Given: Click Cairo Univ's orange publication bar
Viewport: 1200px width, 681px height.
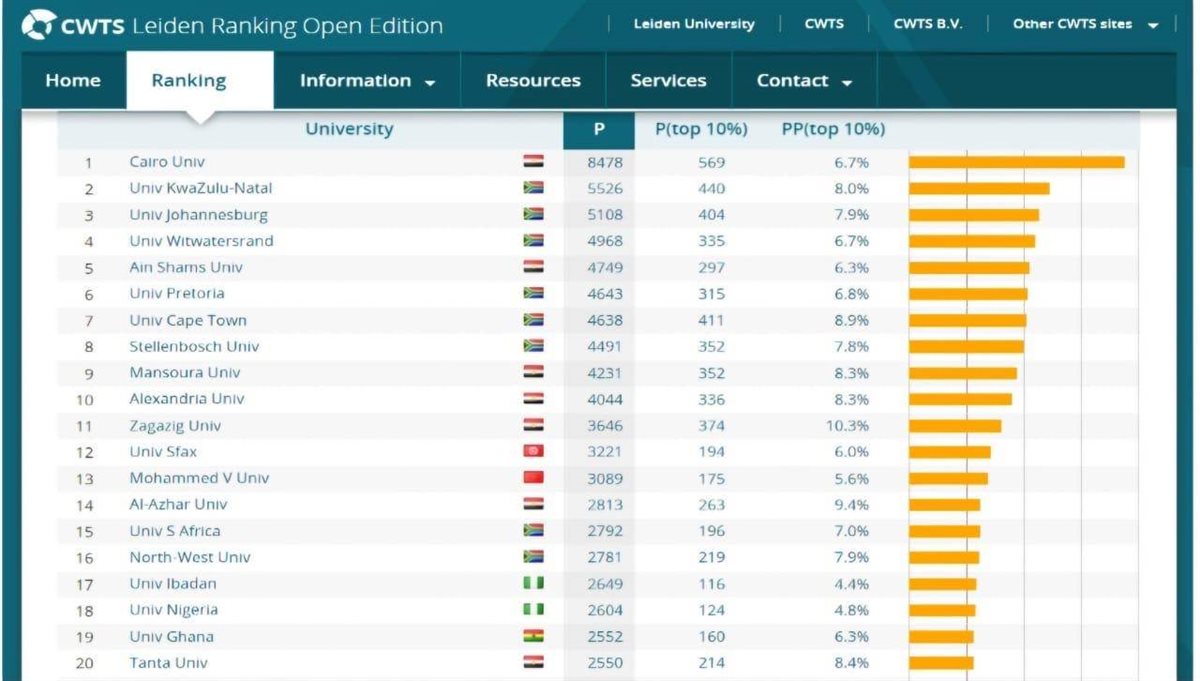Looking at the screenshot, I should [x=1016, y=162].
